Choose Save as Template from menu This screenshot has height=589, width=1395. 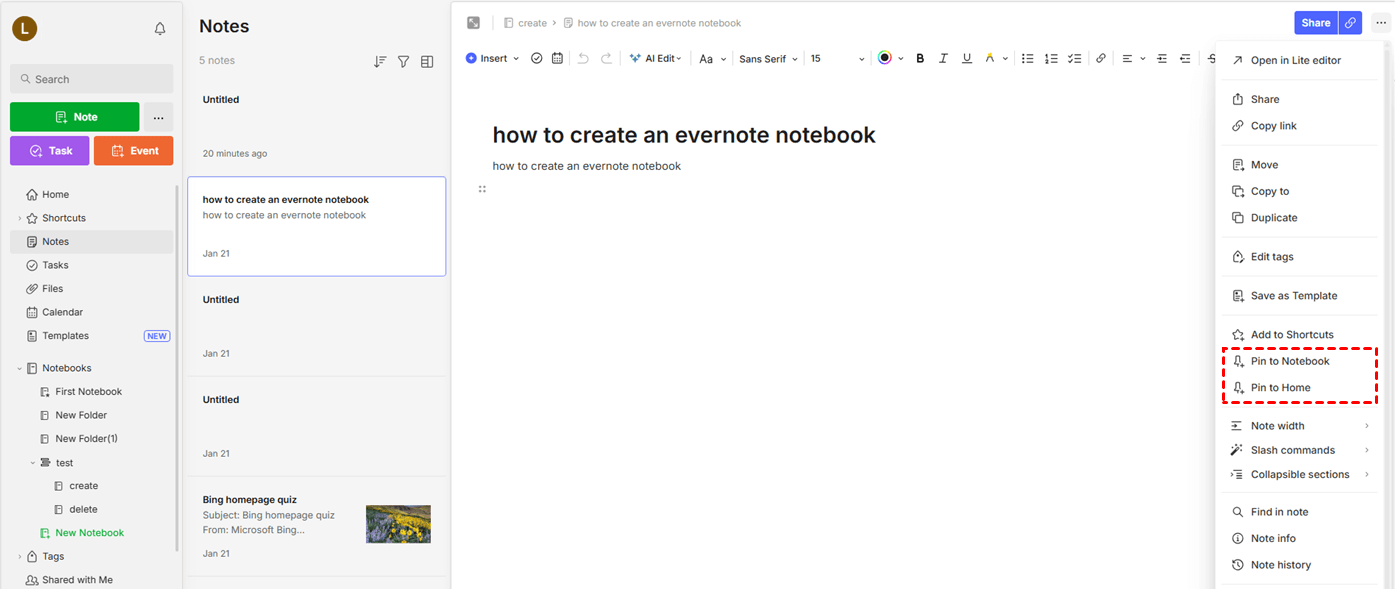point(1293,296)
